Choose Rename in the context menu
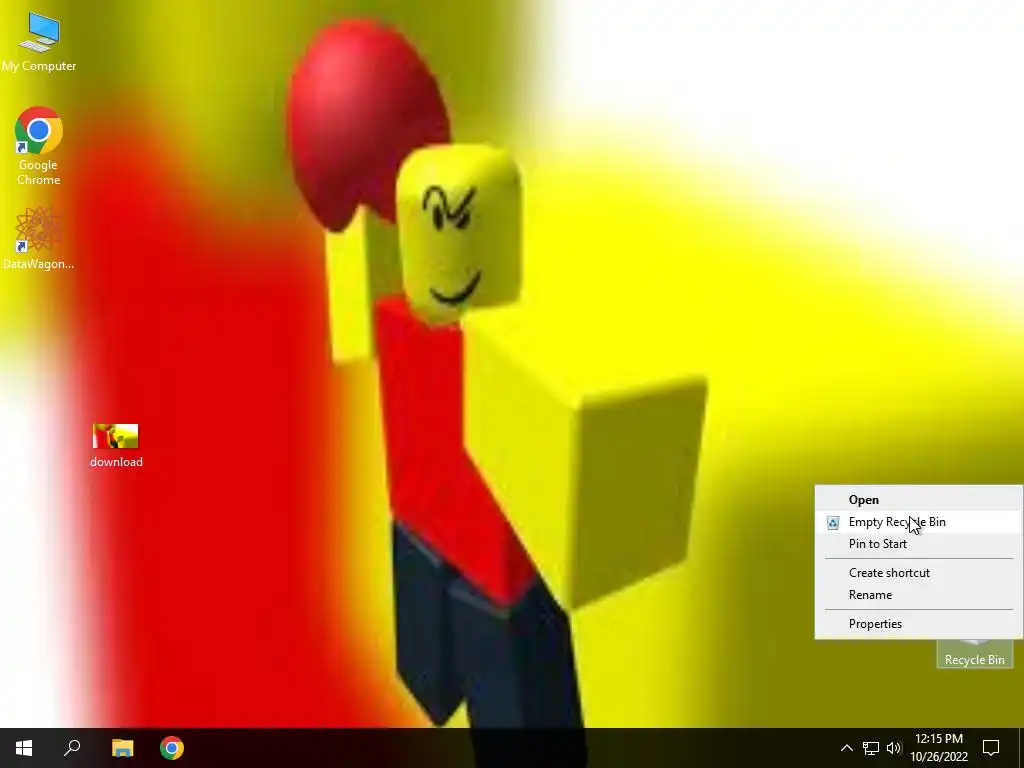The image size is (1024, 768). coord(918,595)
